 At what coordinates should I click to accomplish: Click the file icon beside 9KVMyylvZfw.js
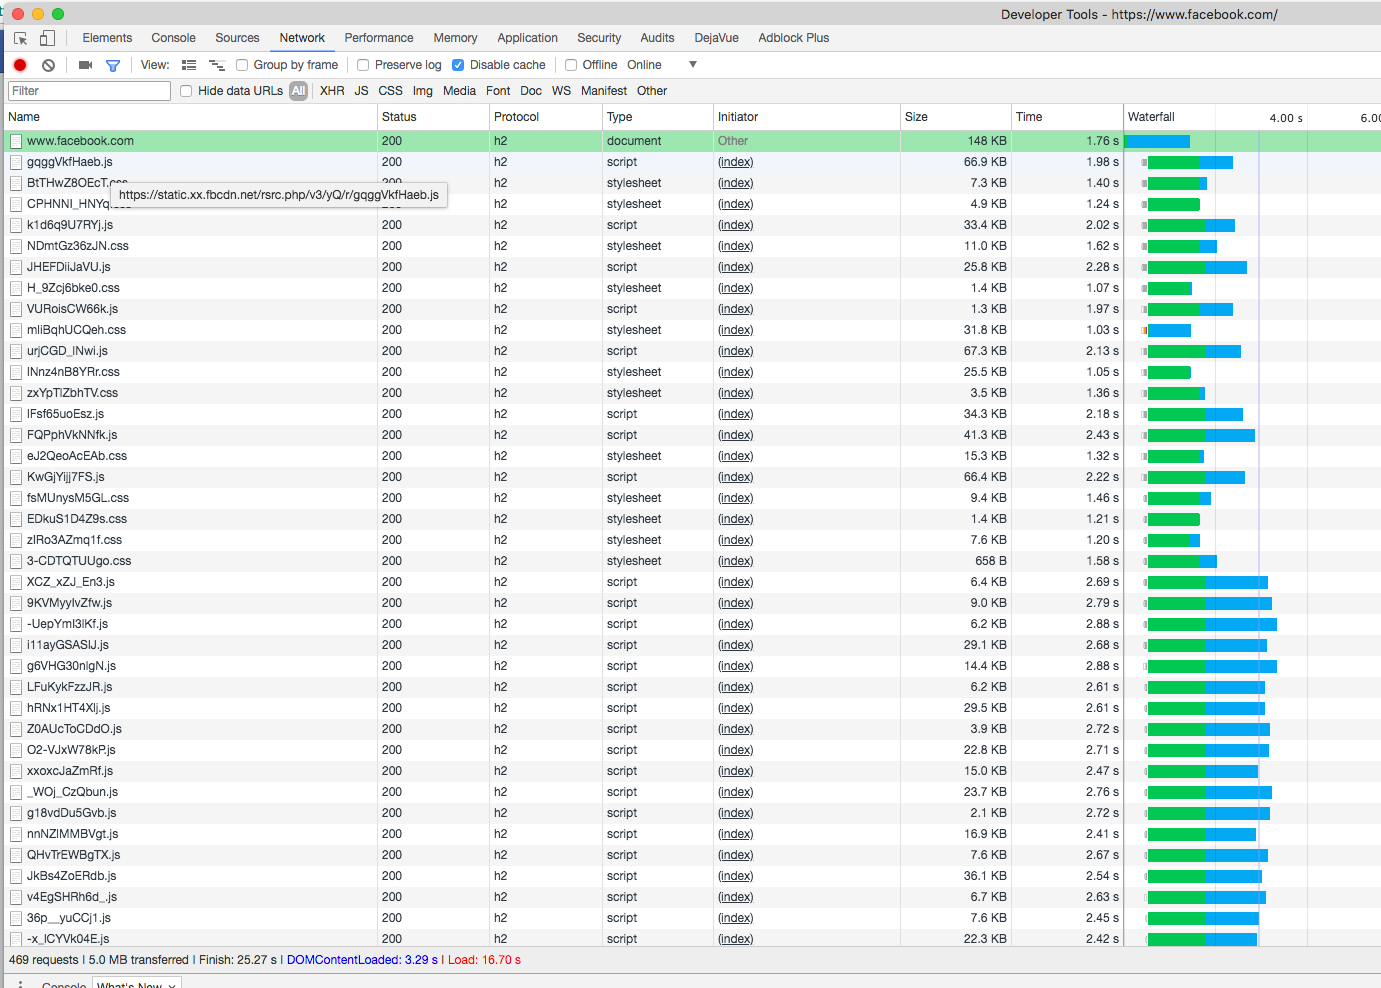pyautogui.click(x=16, y=603)
